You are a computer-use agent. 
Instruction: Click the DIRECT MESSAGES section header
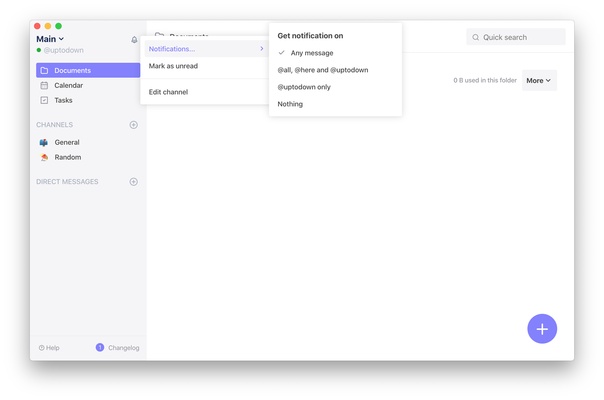point(67,182)
